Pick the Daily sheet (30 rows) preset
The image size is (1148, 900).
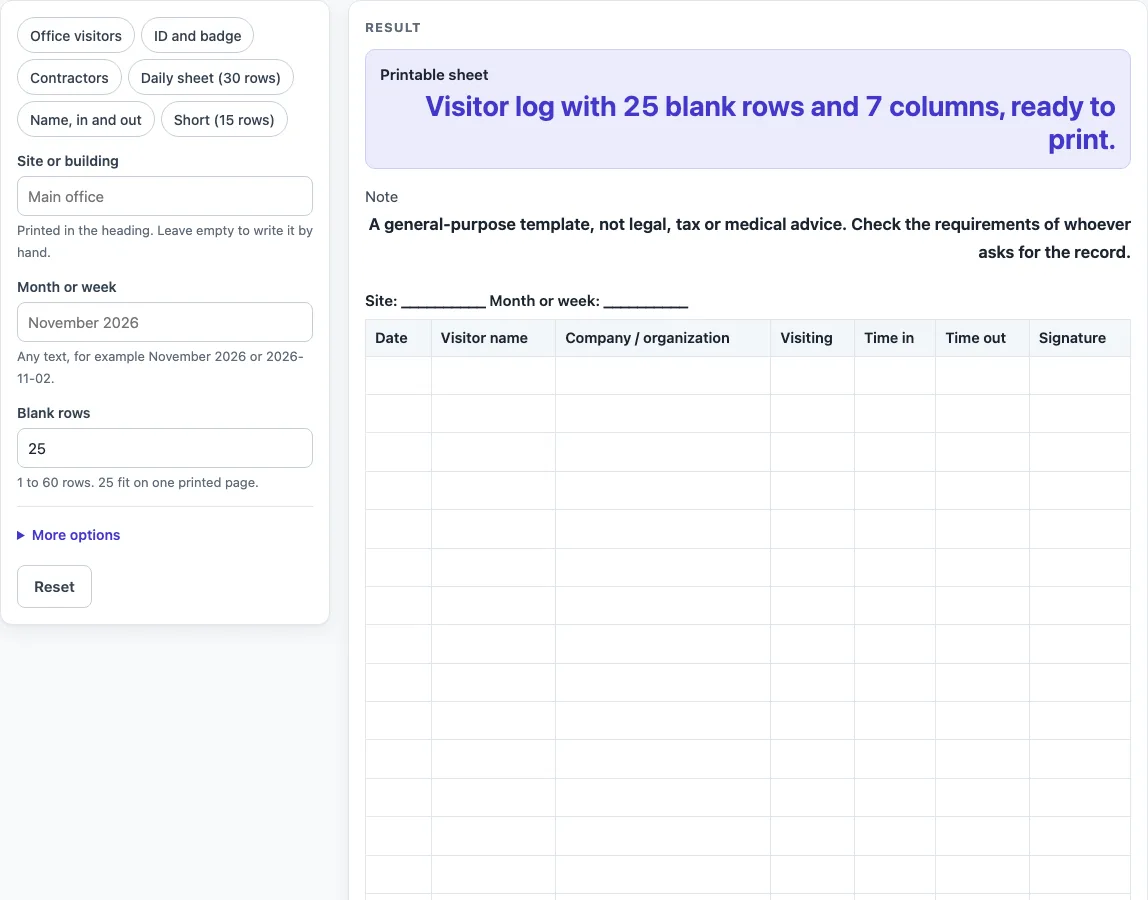tap(211, 78)
